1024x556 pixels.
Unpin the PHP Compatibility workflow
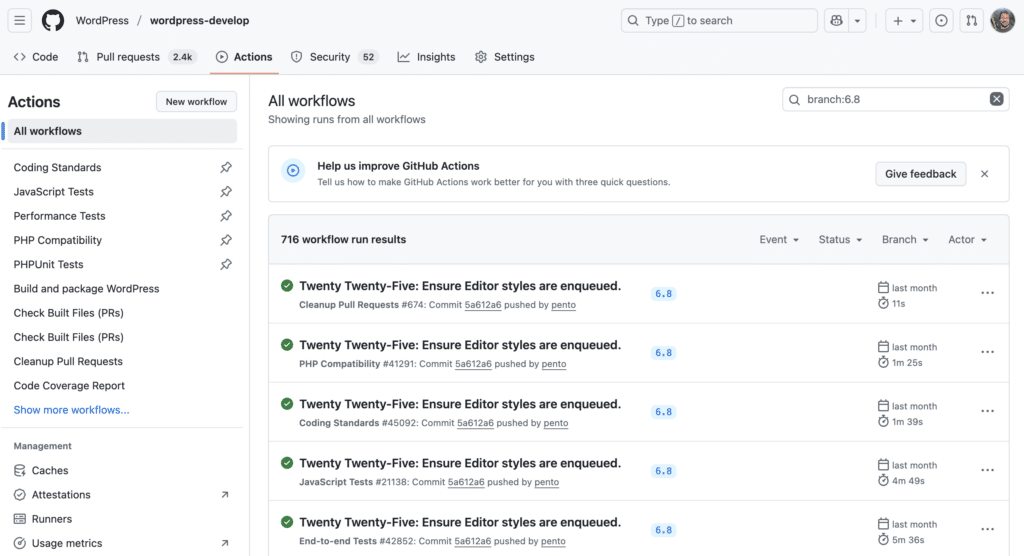click(x=226, y=240)
